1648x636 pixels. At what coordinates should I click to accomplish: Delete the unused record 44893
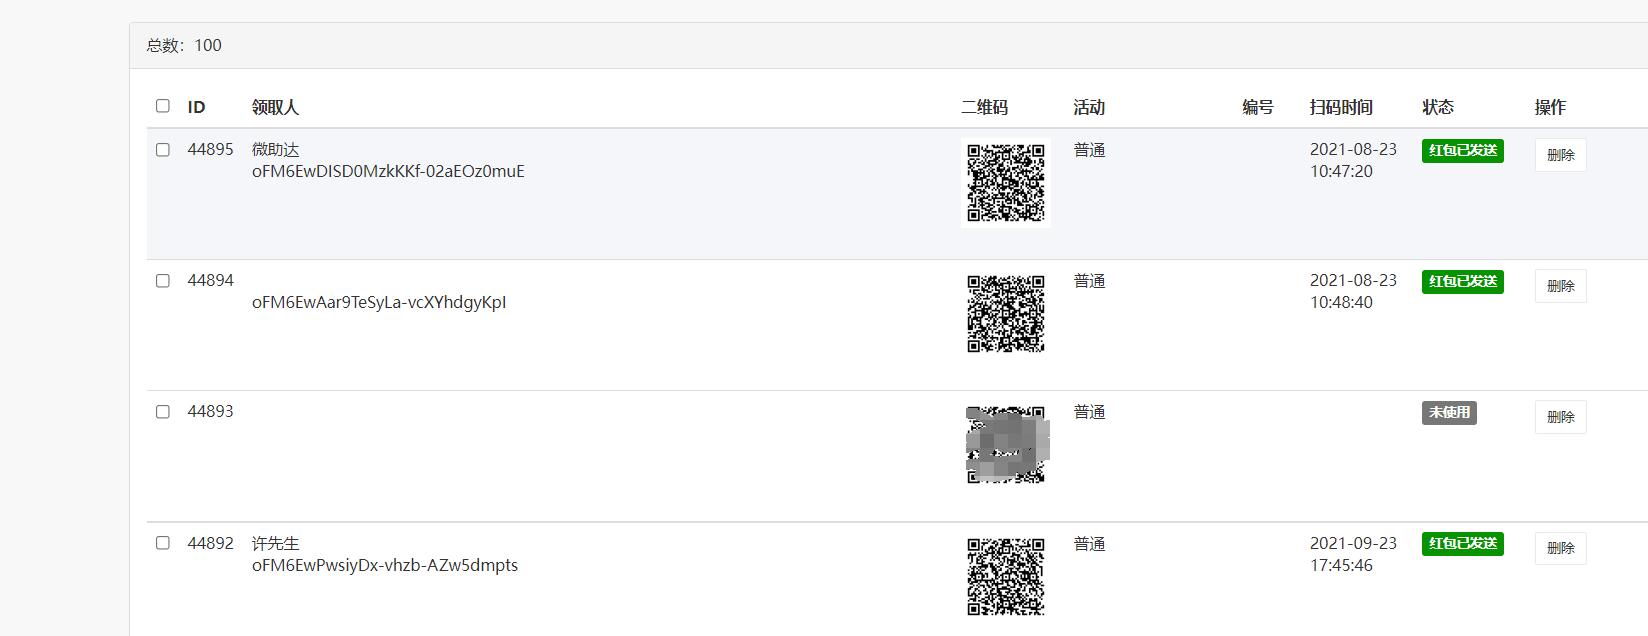point(1560,417)
